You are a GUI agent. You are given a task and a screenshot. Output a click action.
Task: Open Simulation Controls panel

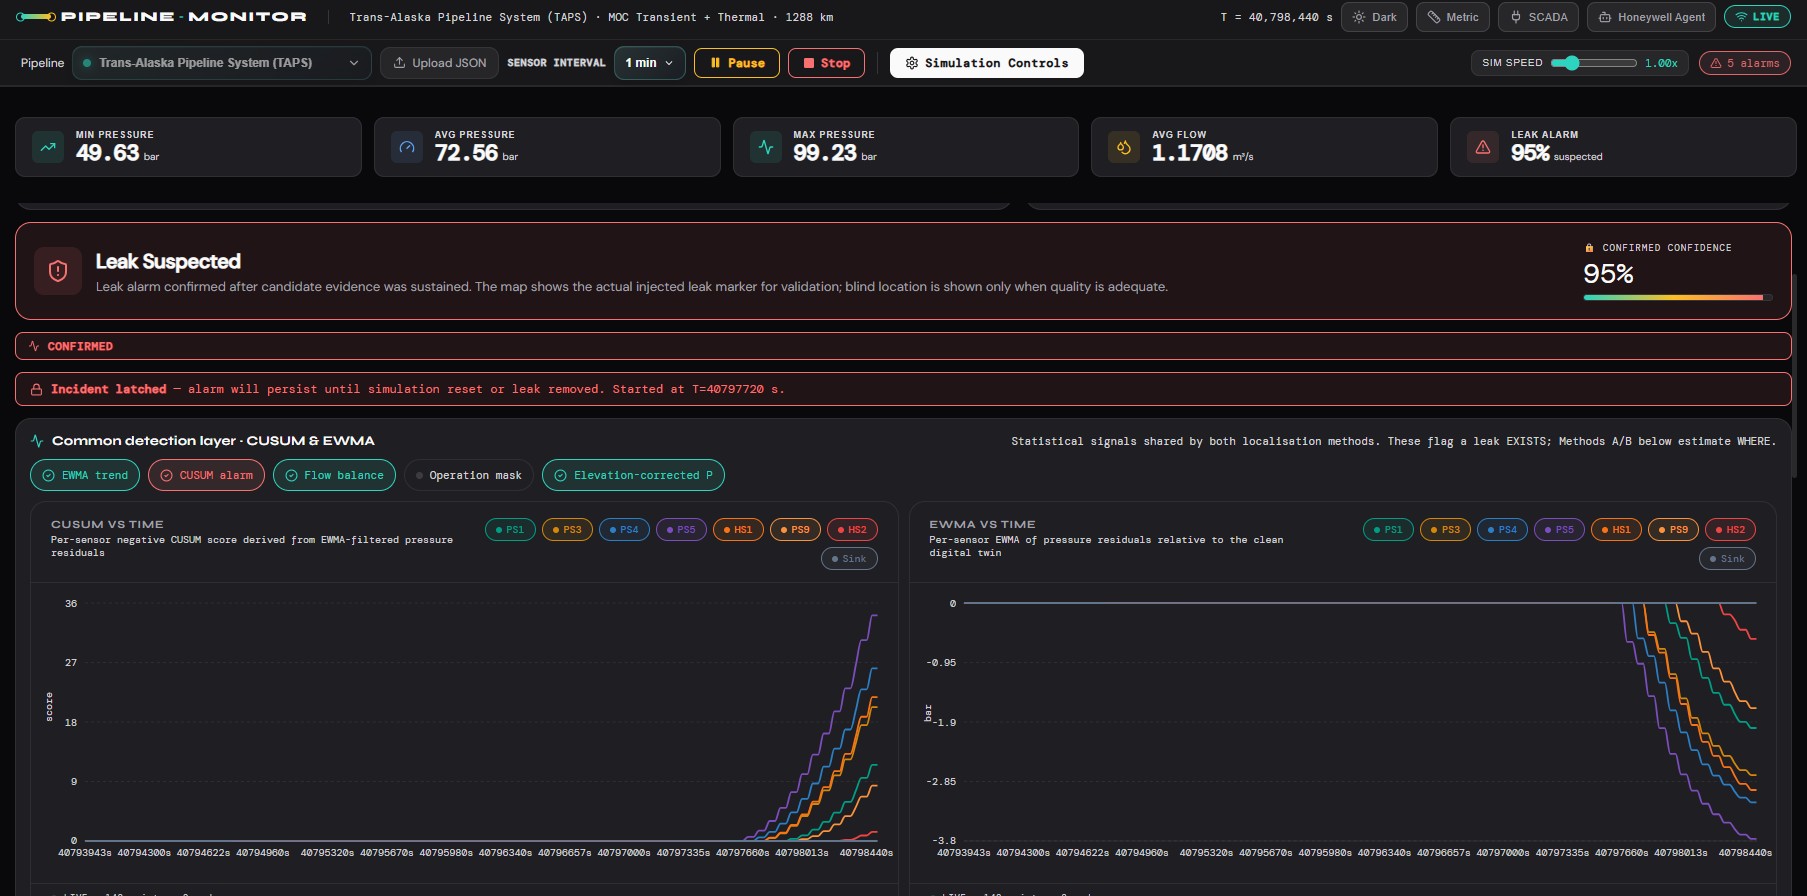click(987, 63)
